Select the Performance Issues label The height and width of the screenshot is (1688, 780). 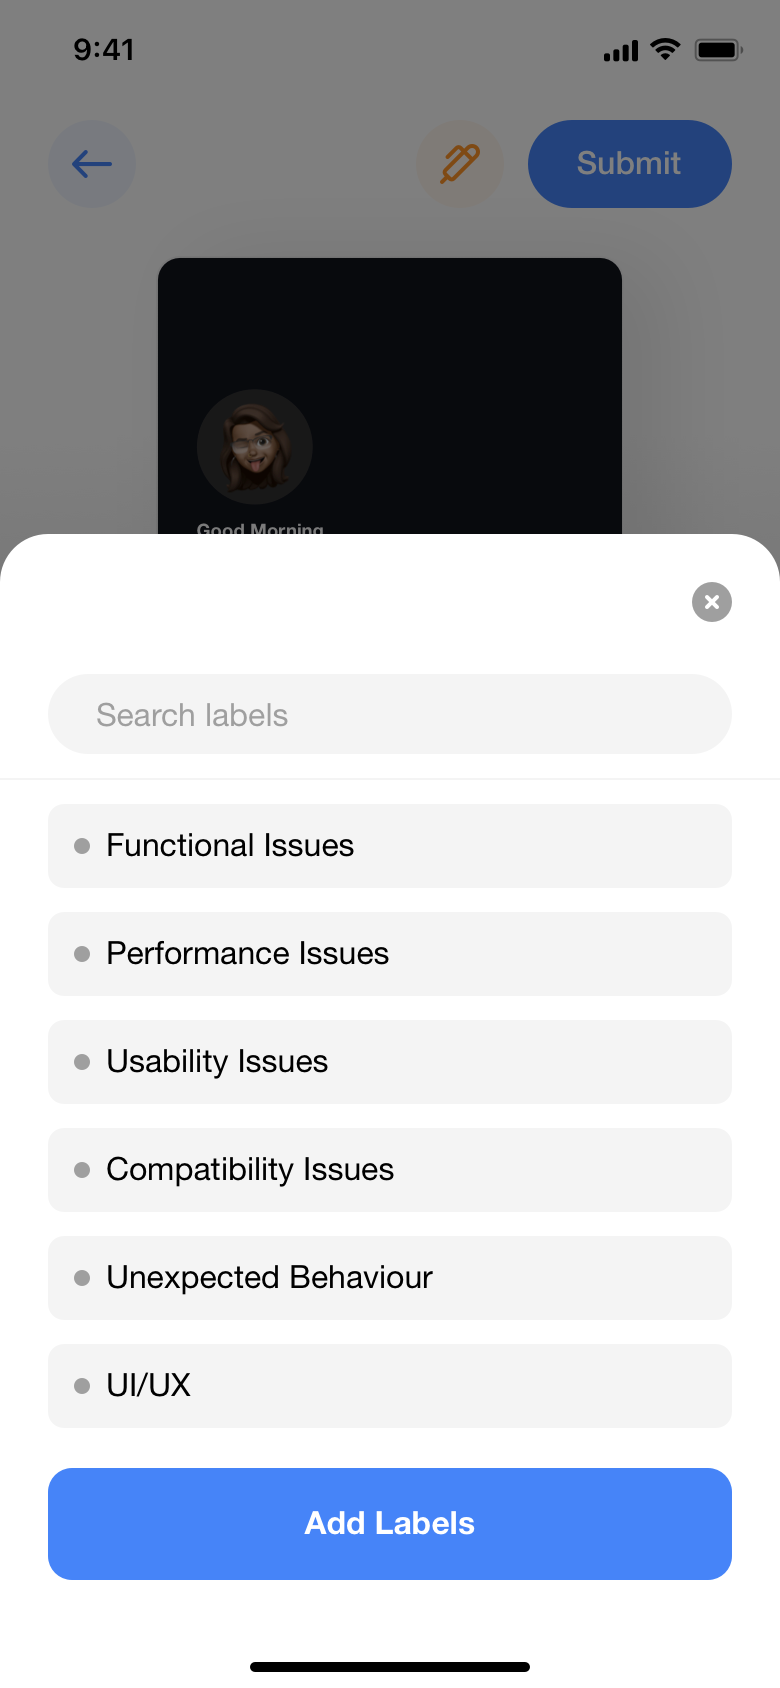point(390,954)
